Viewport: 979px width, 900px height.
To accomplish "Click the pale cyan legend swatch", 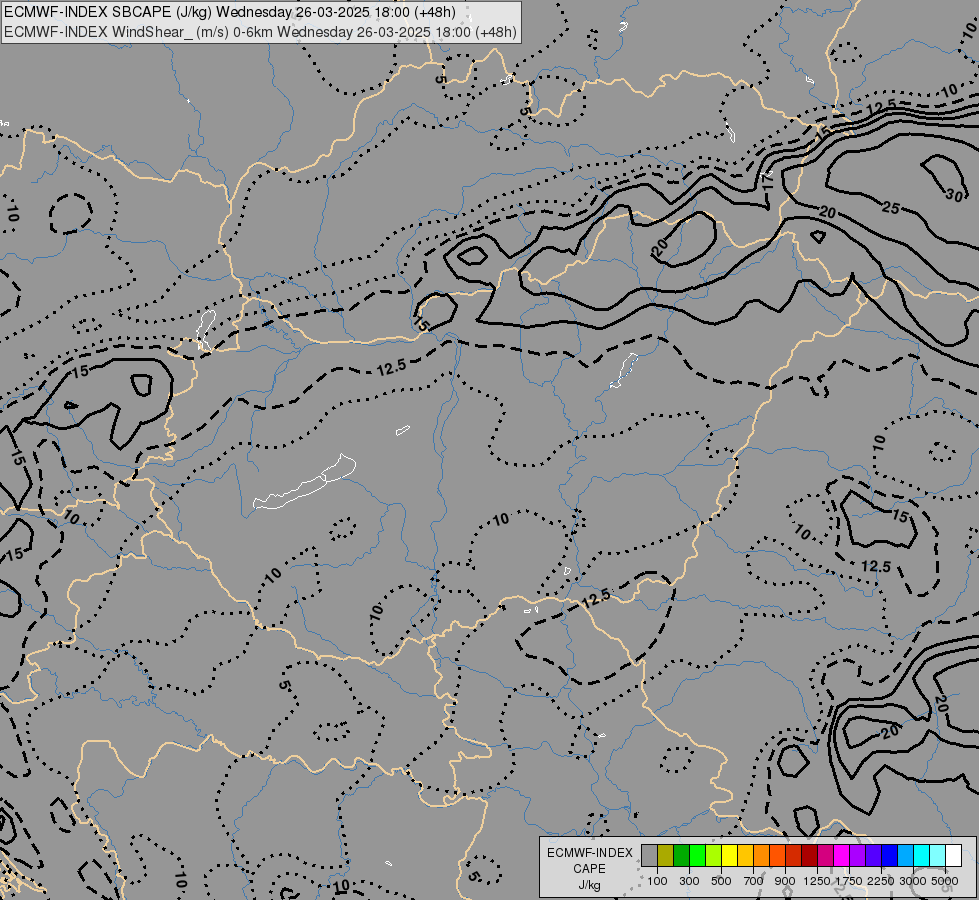I will coord(938,855).
